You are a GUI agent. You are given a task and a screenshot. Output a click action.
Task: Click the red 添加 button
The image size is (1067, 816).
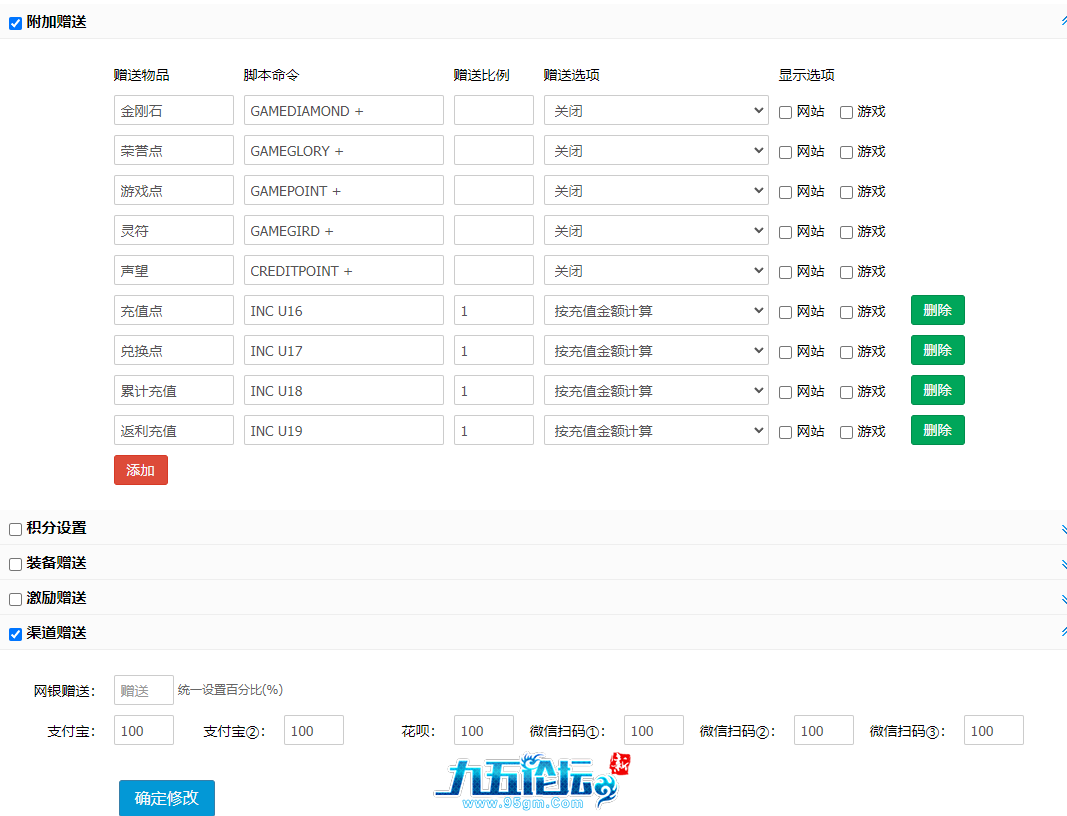click(x=140, y=470)
